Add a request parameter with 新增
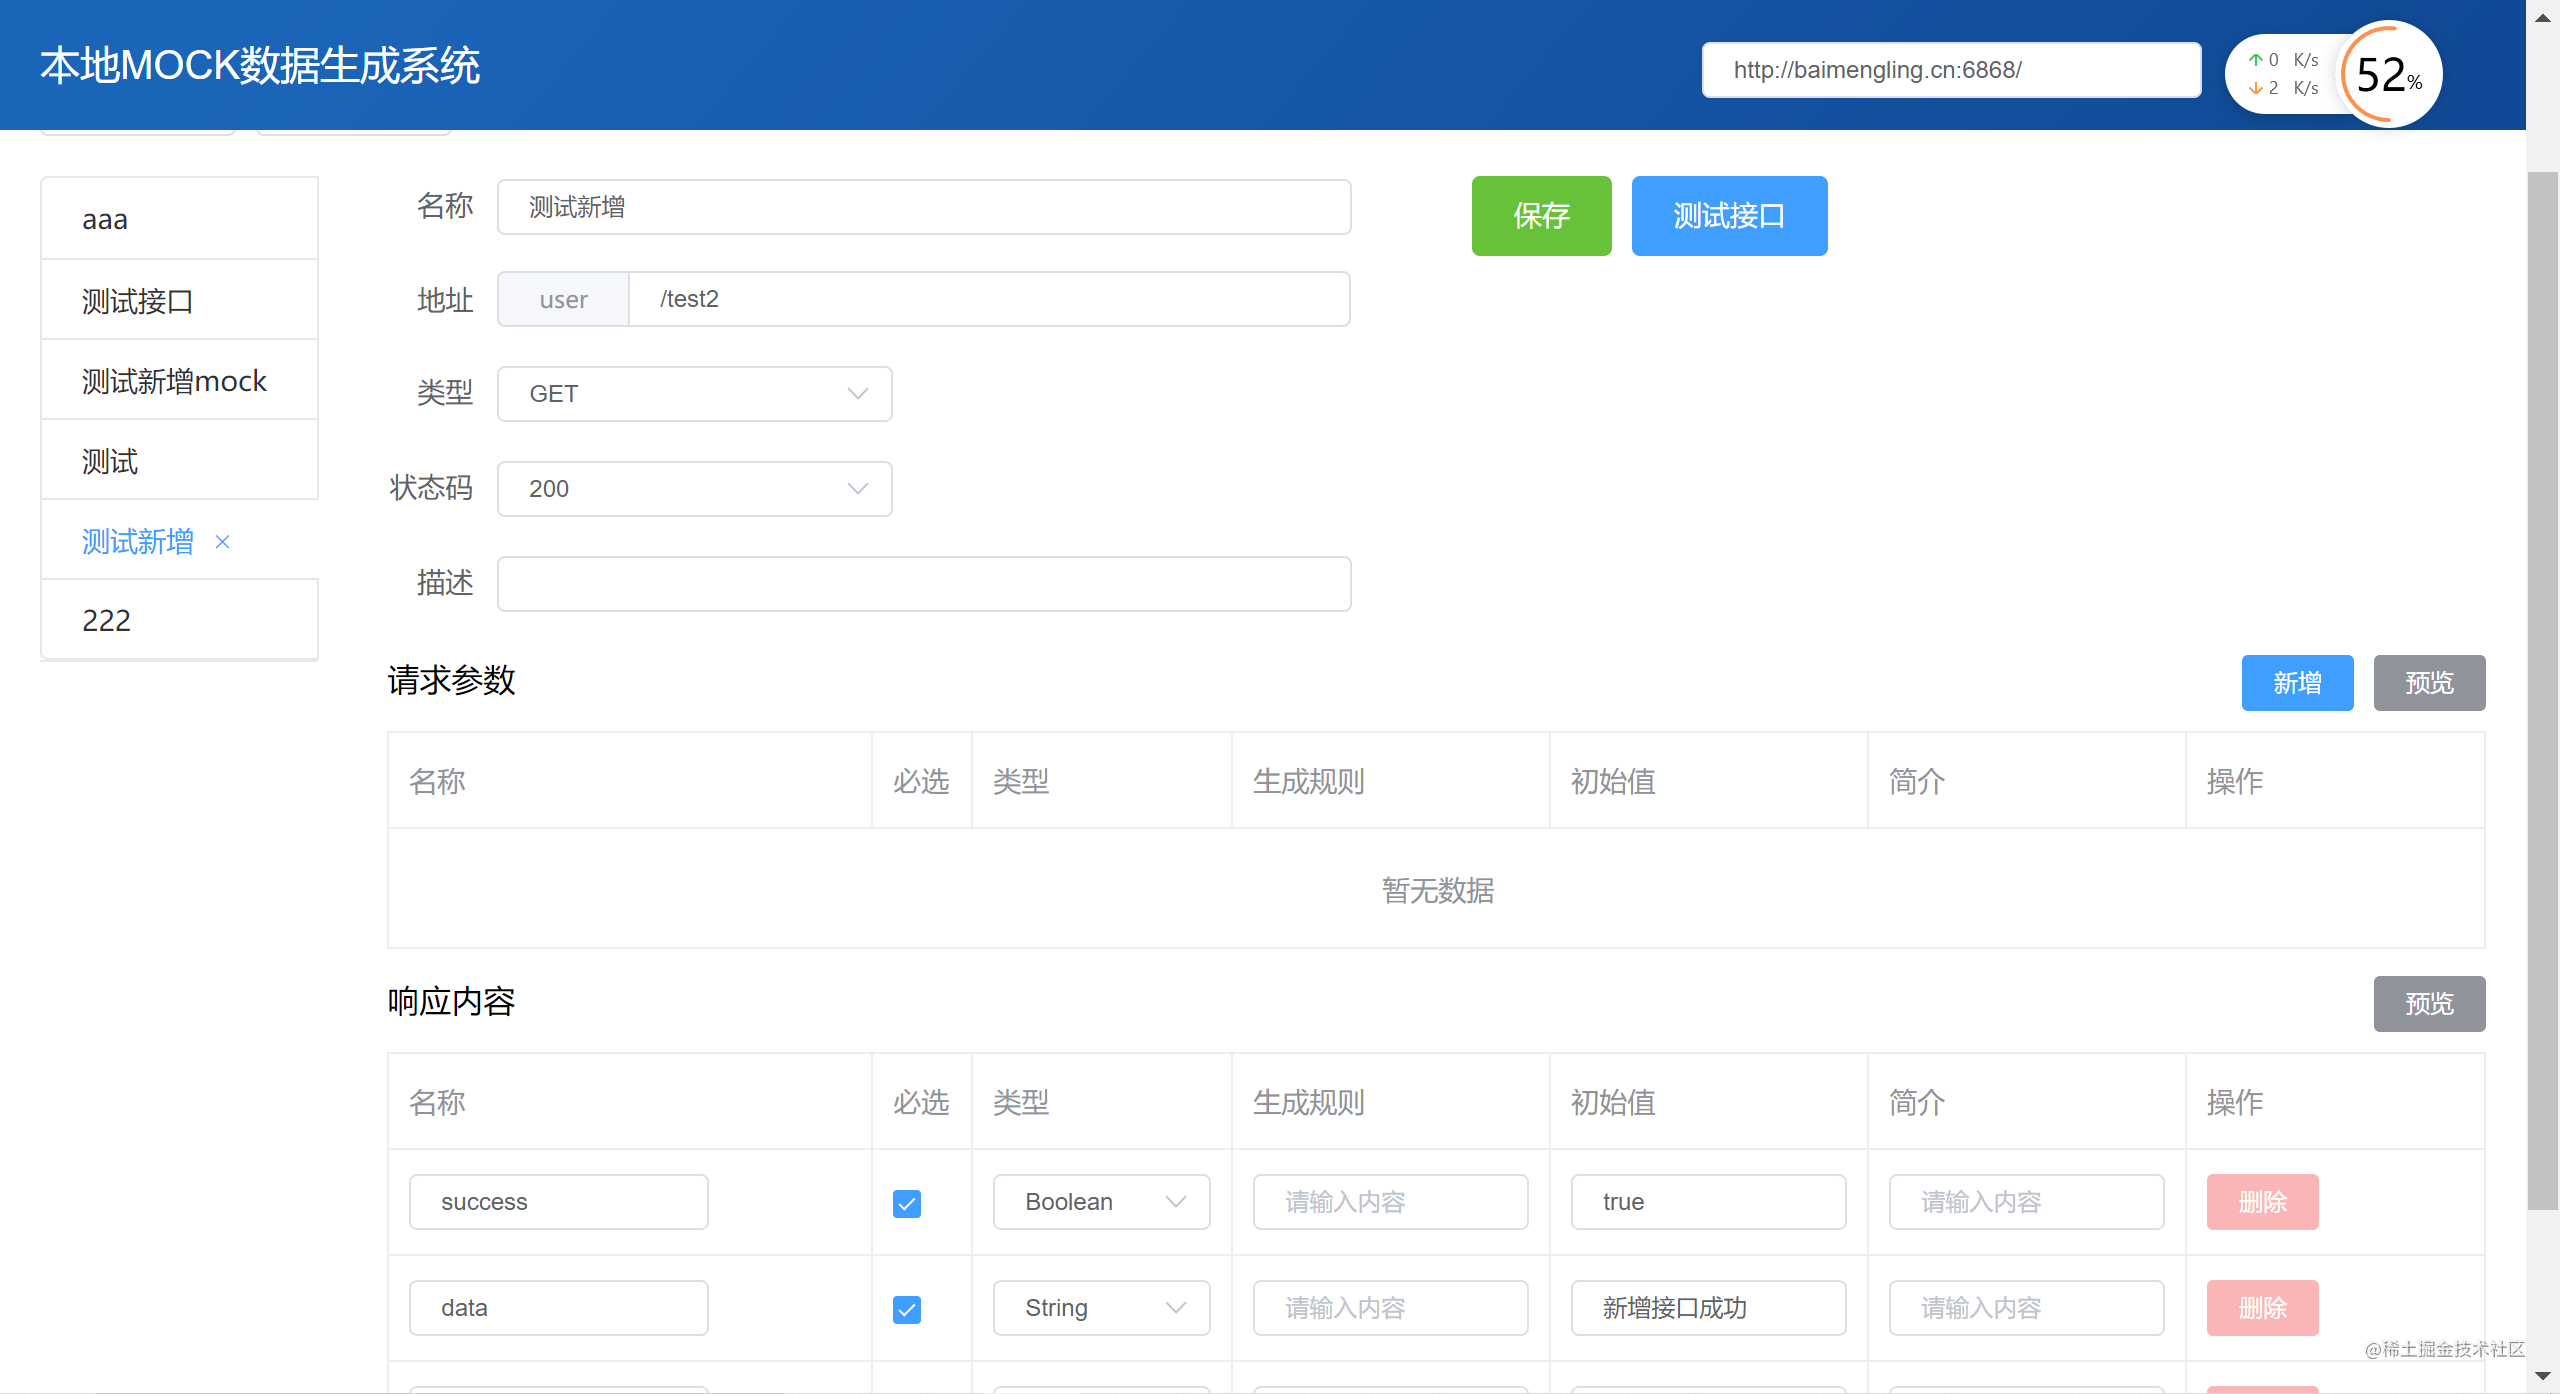The width and height of the screenshot is (2560, 1394). 2298,683
